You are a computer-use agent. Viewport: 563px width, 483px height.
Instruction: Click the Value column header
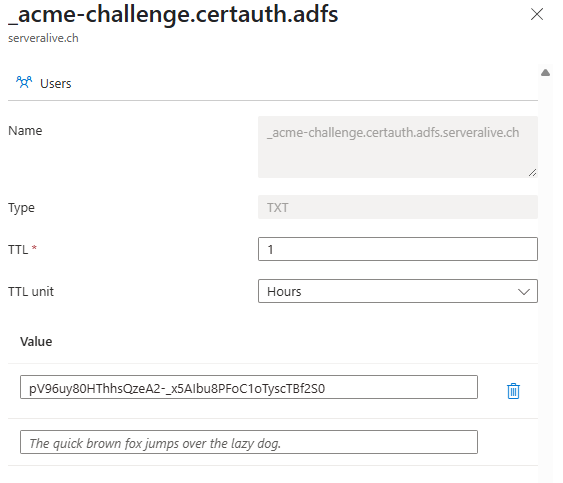36,342
